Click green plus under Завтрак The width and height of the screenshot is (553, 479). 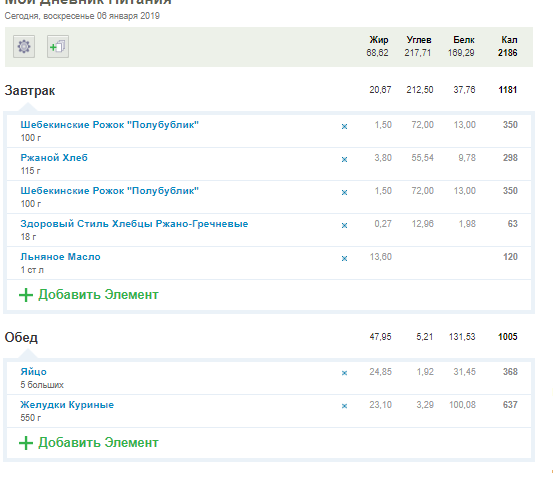pos(26,295)
